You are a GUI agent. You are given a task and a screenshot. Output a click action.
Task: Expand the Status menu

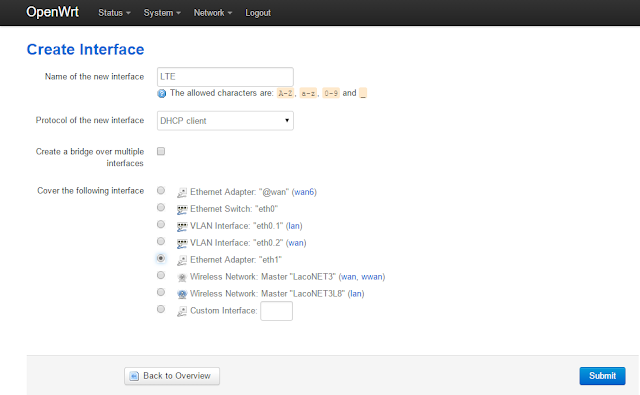[x=114, y=13]
